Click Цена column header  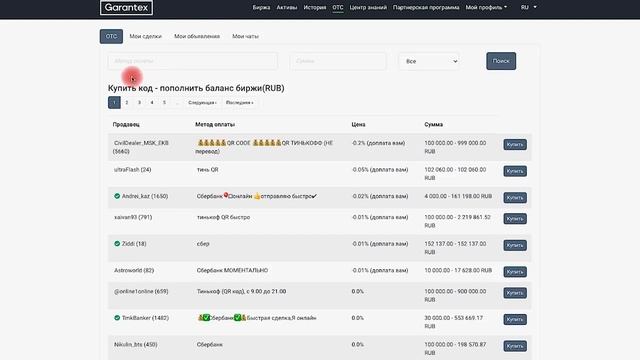pos(358,124)
